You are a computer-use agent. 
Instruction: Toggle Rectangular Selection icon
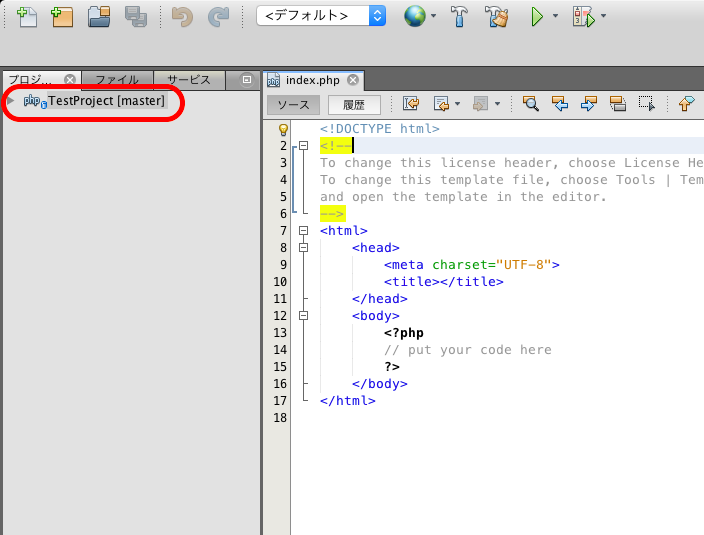pyautogui.click(x=647, y=104)
